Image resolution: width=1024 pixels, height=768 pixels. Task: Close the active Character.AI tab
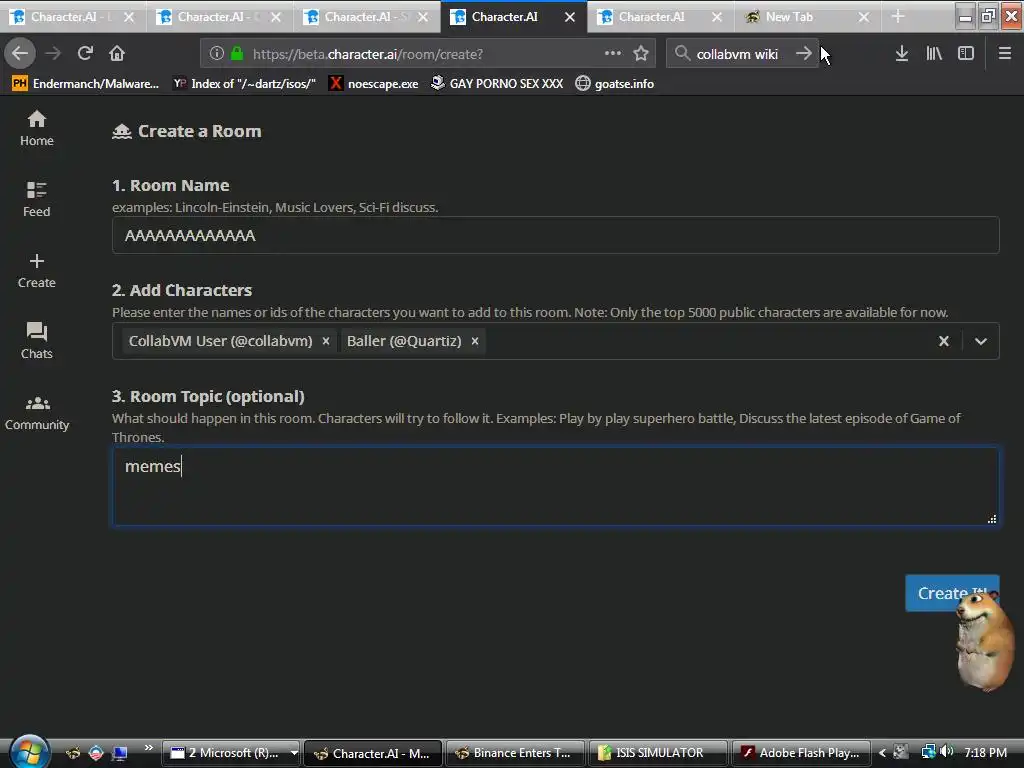(570, 17)
